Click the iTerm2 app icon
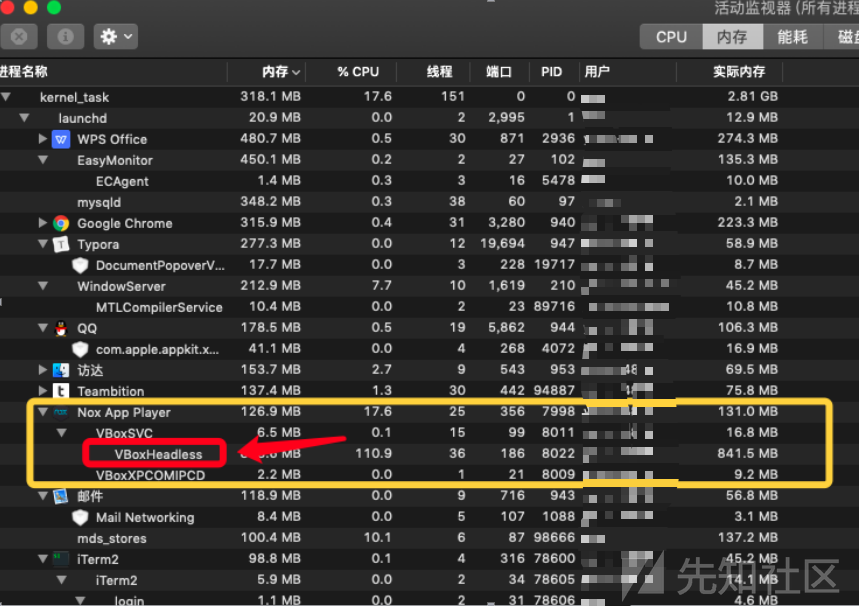859x606 pixels. (61, 559)
